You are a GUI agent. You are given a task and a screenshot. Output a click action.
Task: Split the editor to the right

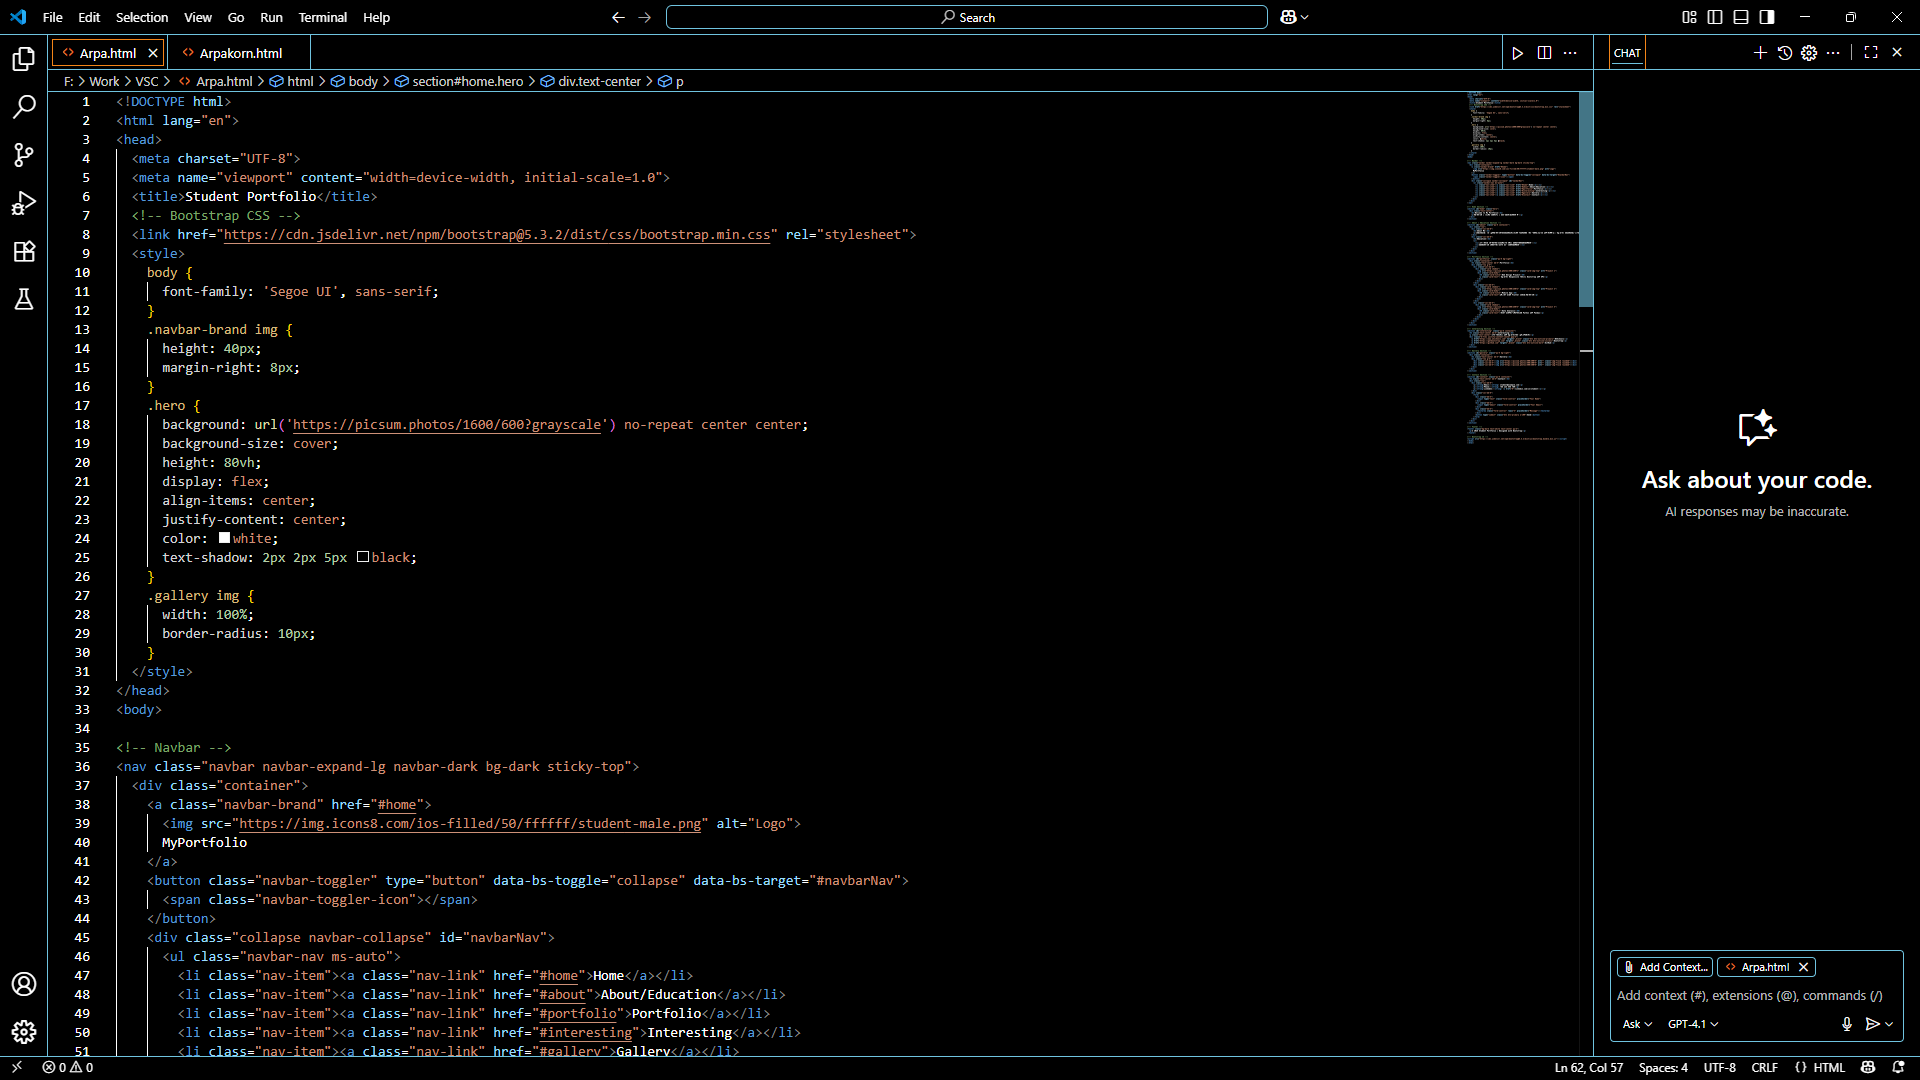click(x=1544, y=53)
